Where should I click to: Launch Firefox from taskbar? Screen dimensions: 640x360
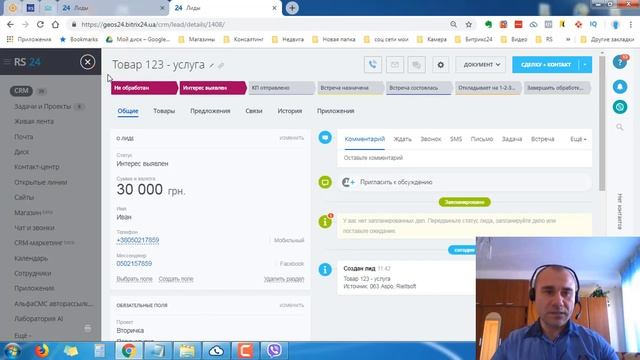click(42, 351)
